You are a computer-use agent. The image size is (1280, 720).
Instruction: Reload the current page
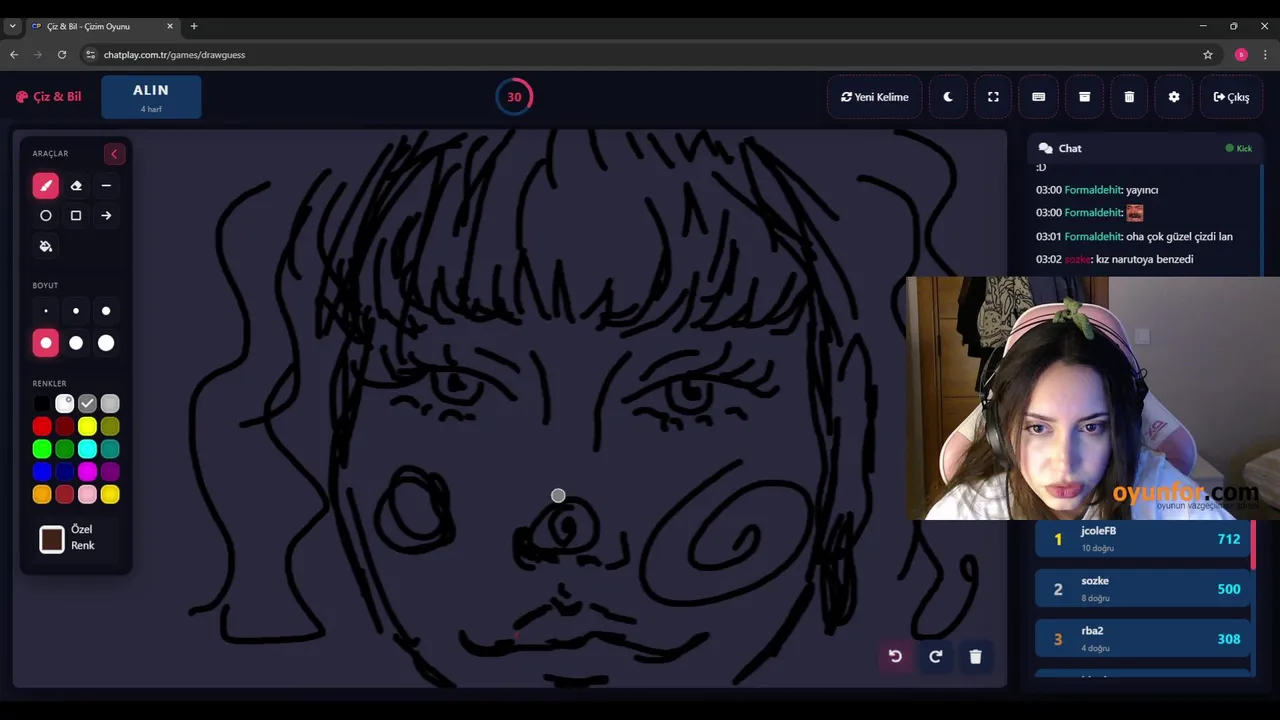pos(62,55)
